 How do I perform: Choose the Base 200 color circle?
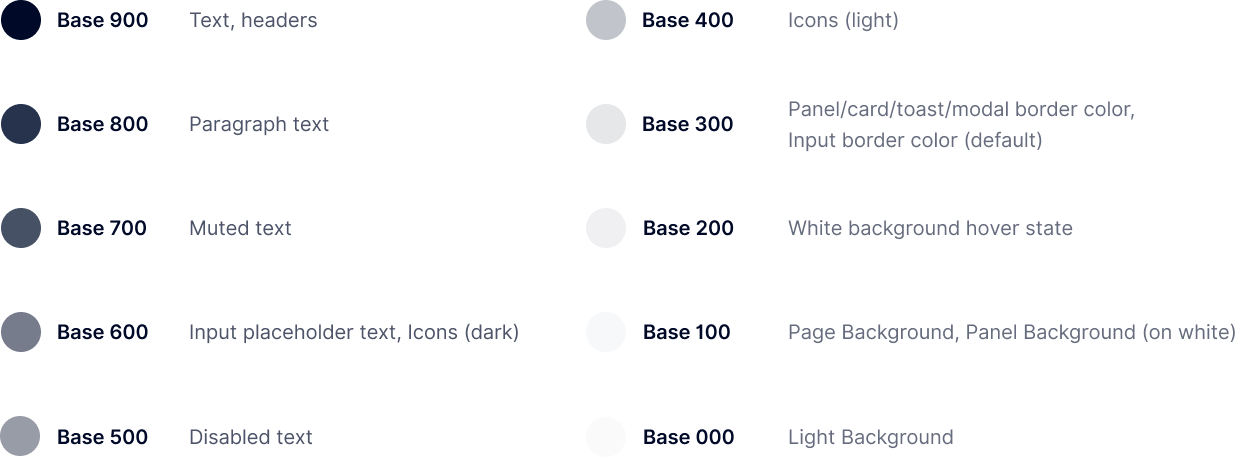pos(606,228)
